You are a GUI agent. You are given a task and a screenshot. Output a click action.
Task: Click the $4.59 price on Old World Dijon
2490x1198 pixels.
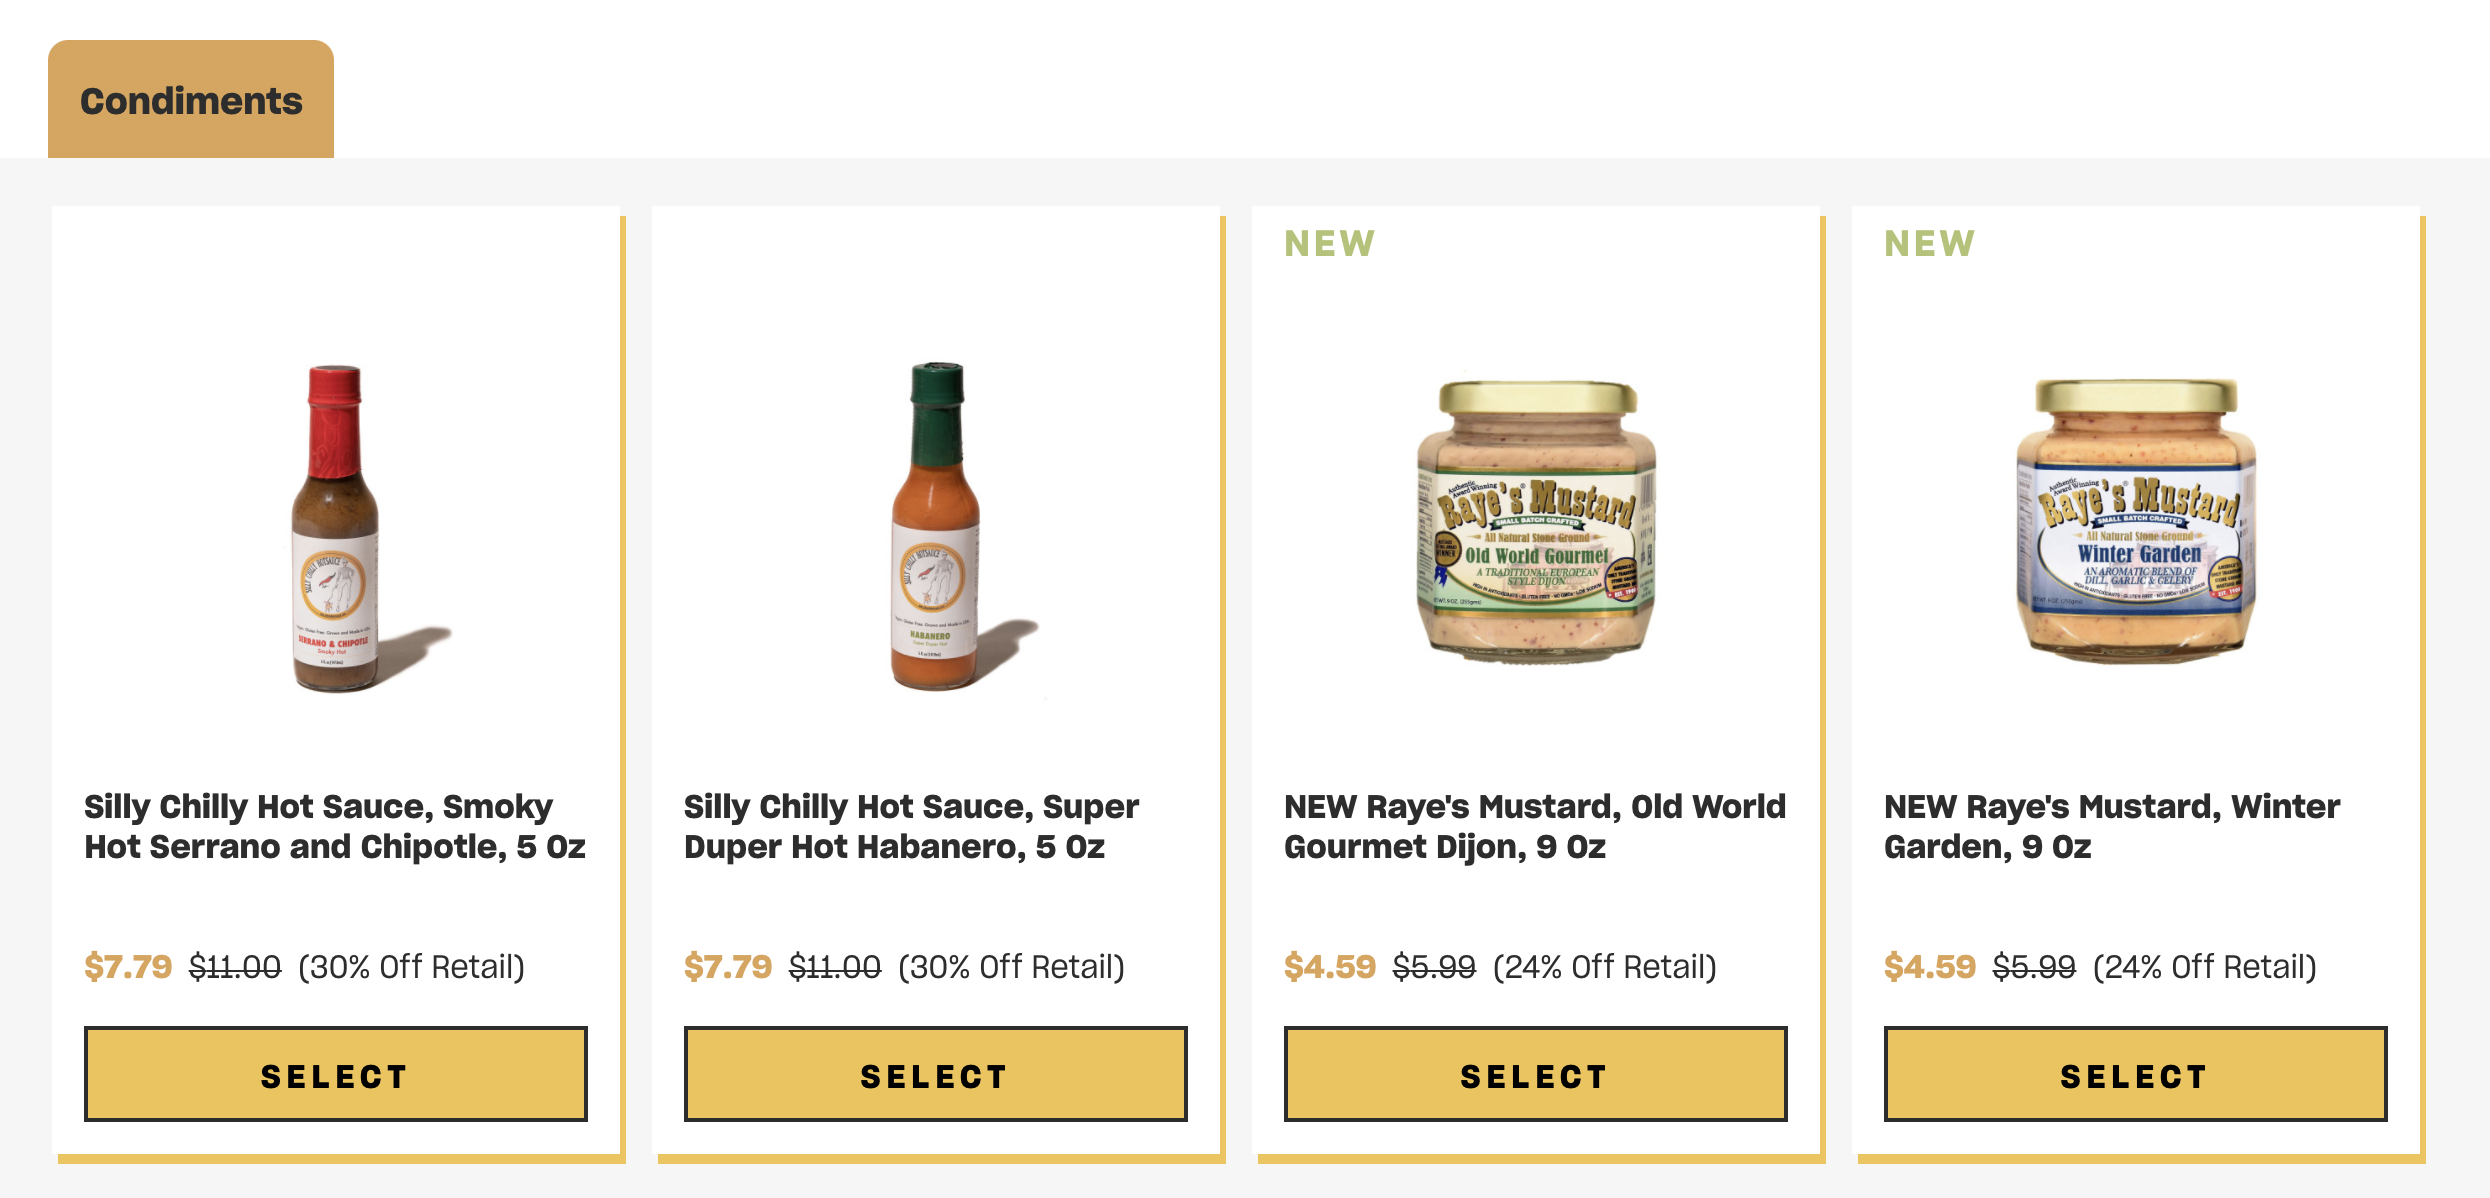click(1329, 967)
